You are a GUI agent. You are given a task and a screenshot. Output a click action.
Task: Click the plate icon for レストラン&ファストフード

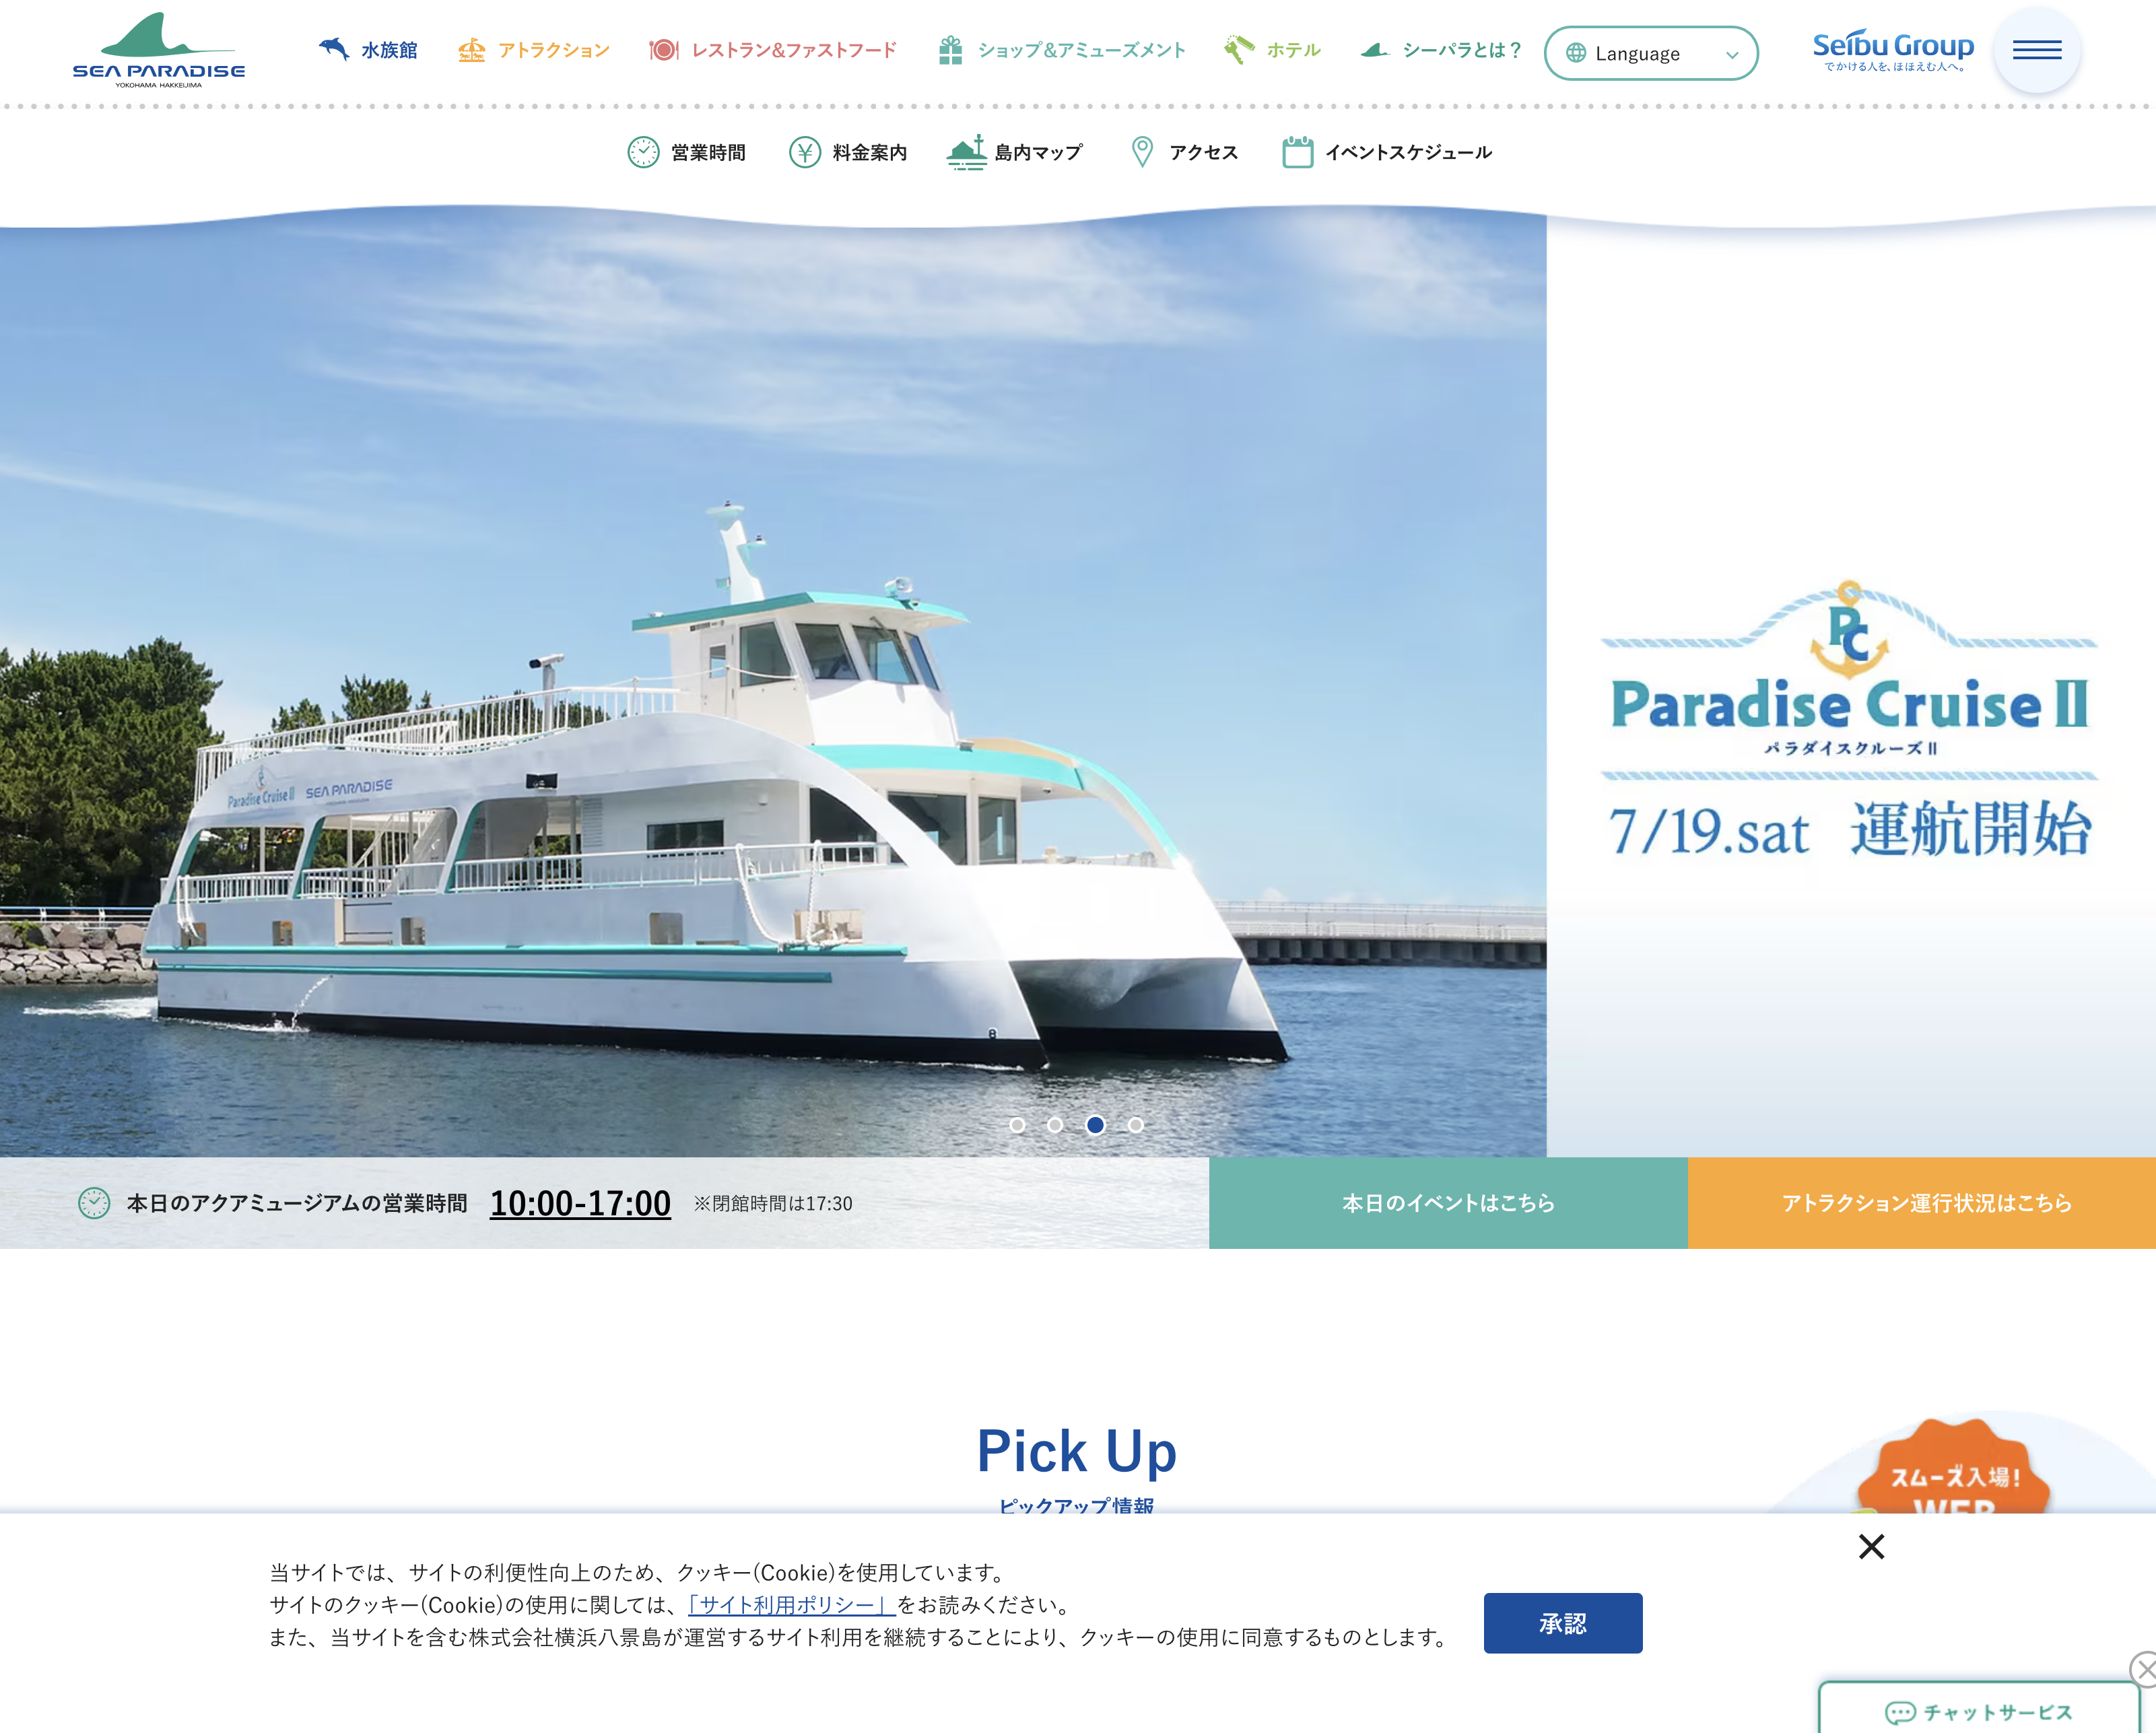pos(664,49)
